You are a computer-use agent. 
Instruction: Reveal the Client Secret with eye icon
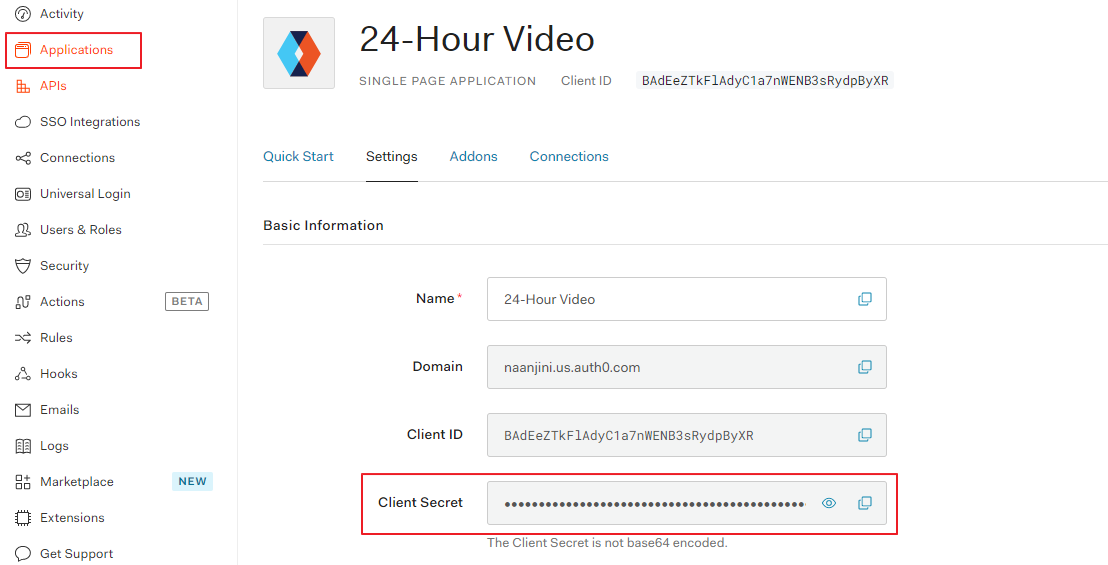point(829,503)
